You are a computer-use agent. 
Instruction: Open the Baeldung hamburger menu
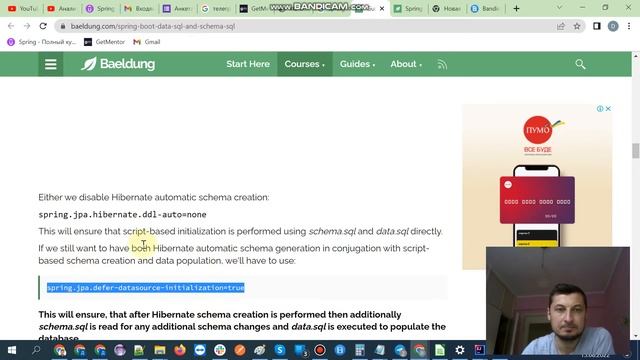point(51,64)
